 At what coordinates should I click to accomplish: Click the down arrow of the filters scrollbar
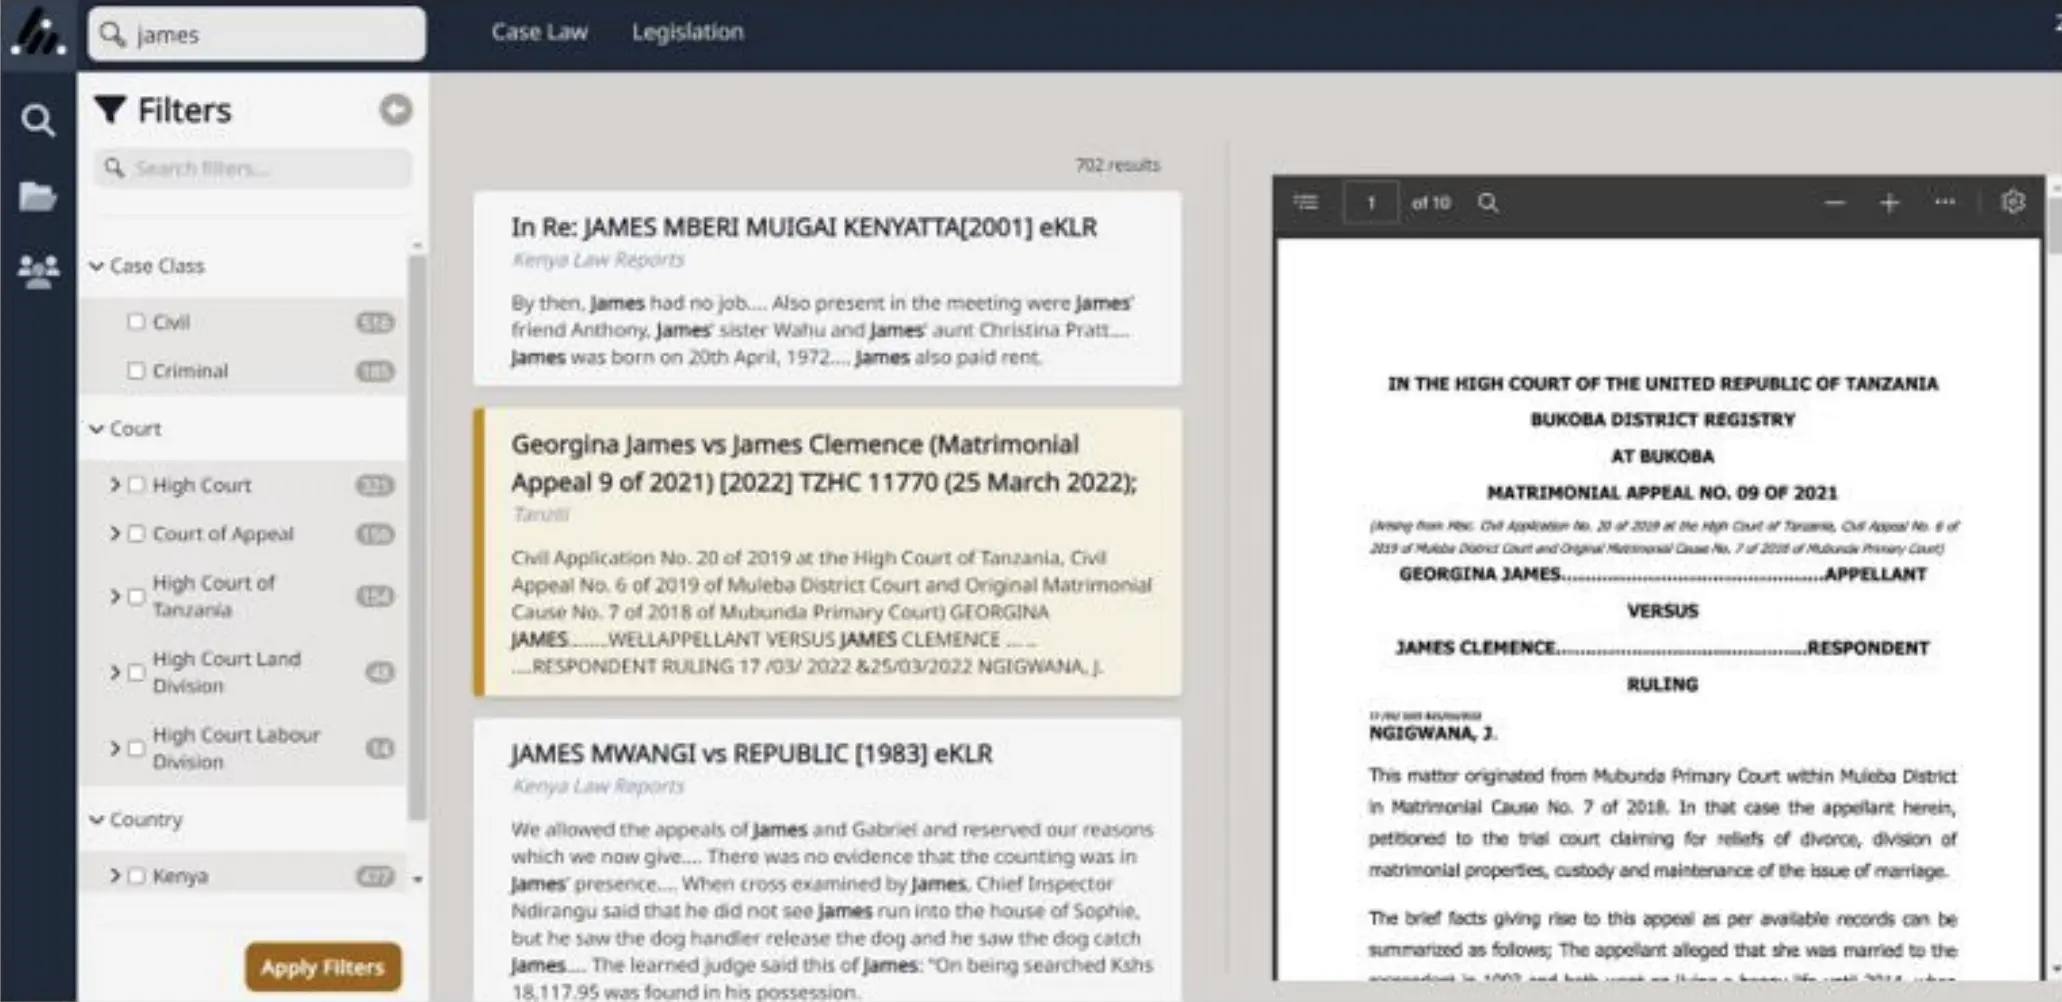tap(418, 880)
